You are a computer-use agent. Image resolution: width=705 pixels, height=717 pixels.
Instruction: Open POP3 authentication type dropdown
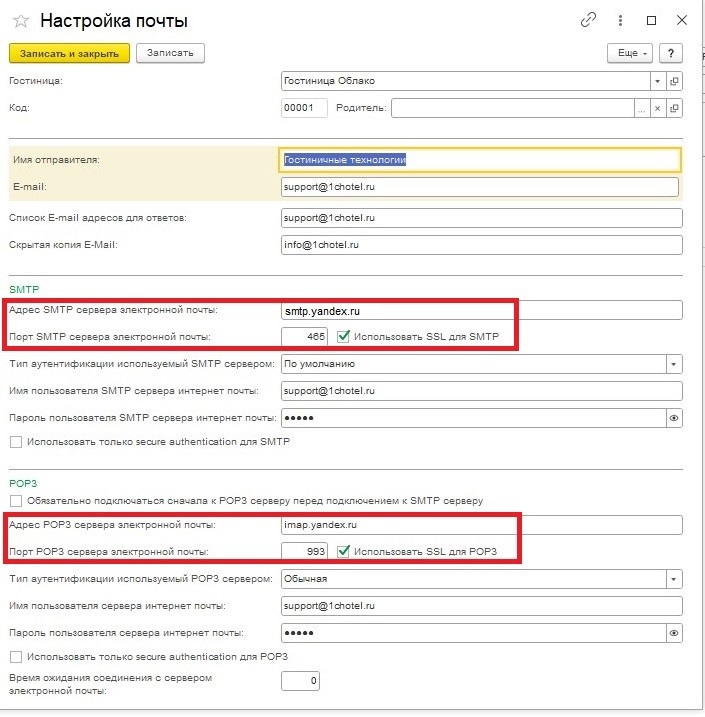(x=674, y=579)
